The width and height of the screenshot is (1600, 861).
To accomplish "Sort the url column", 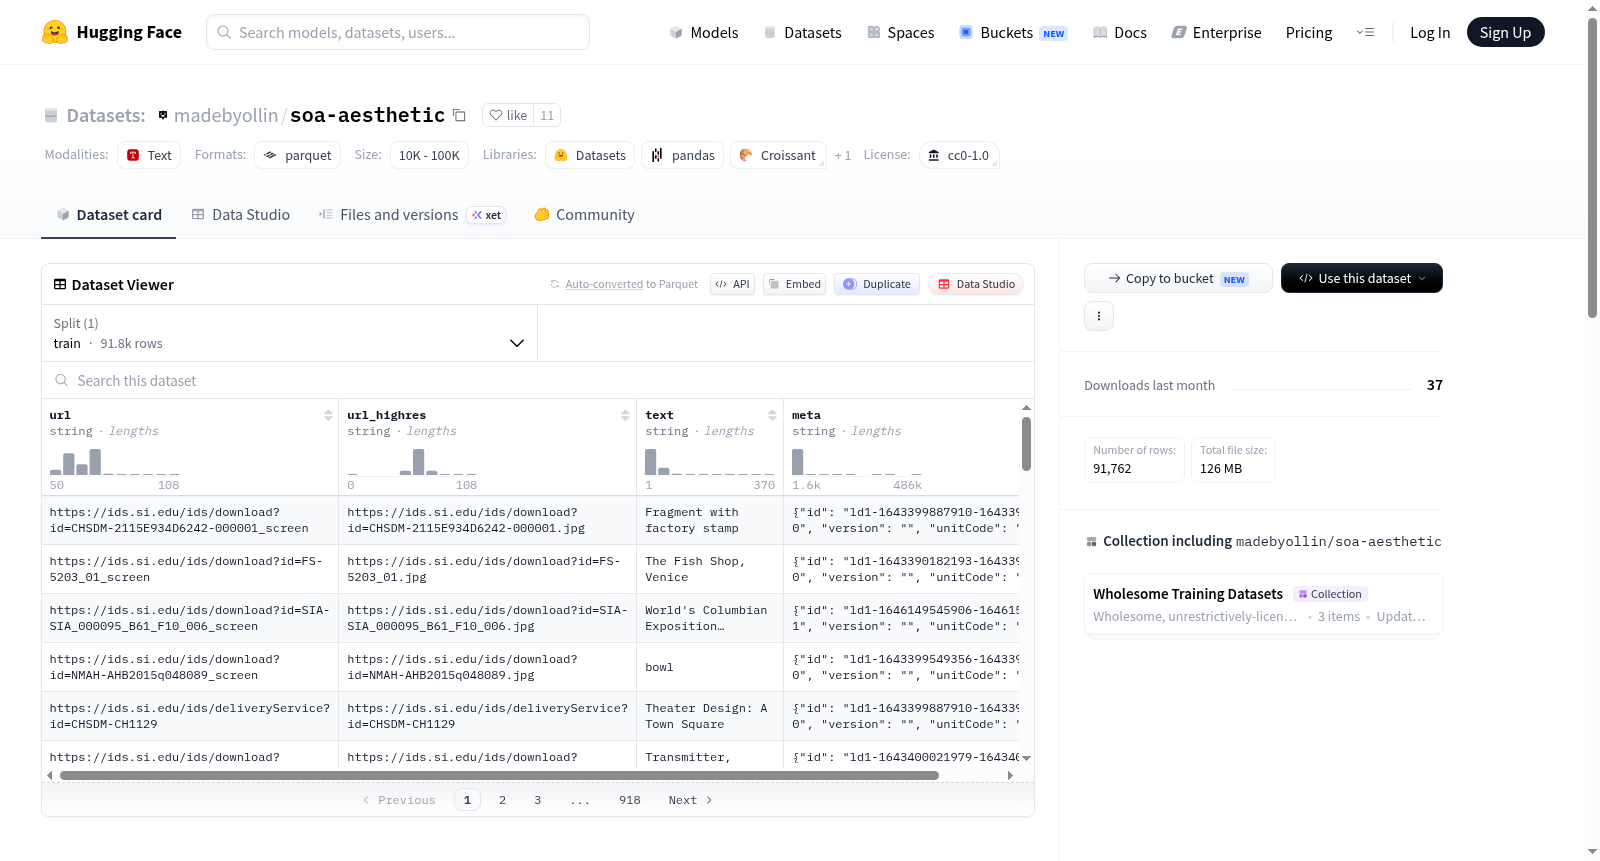I will pos(328,415).
